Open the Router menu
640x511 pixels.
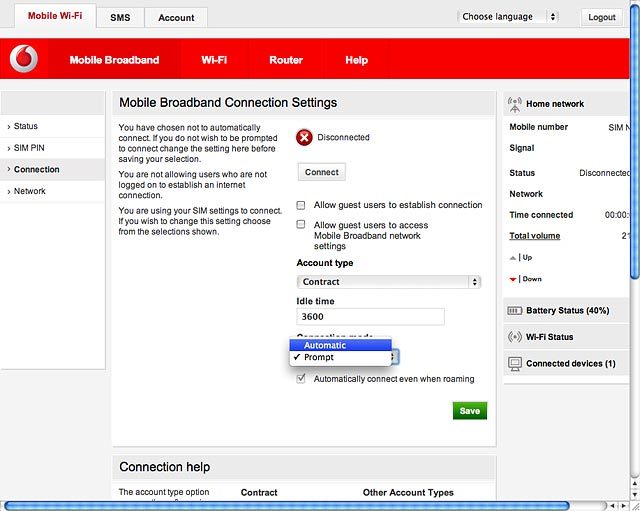pyautogui.click(x=286, y=60)
